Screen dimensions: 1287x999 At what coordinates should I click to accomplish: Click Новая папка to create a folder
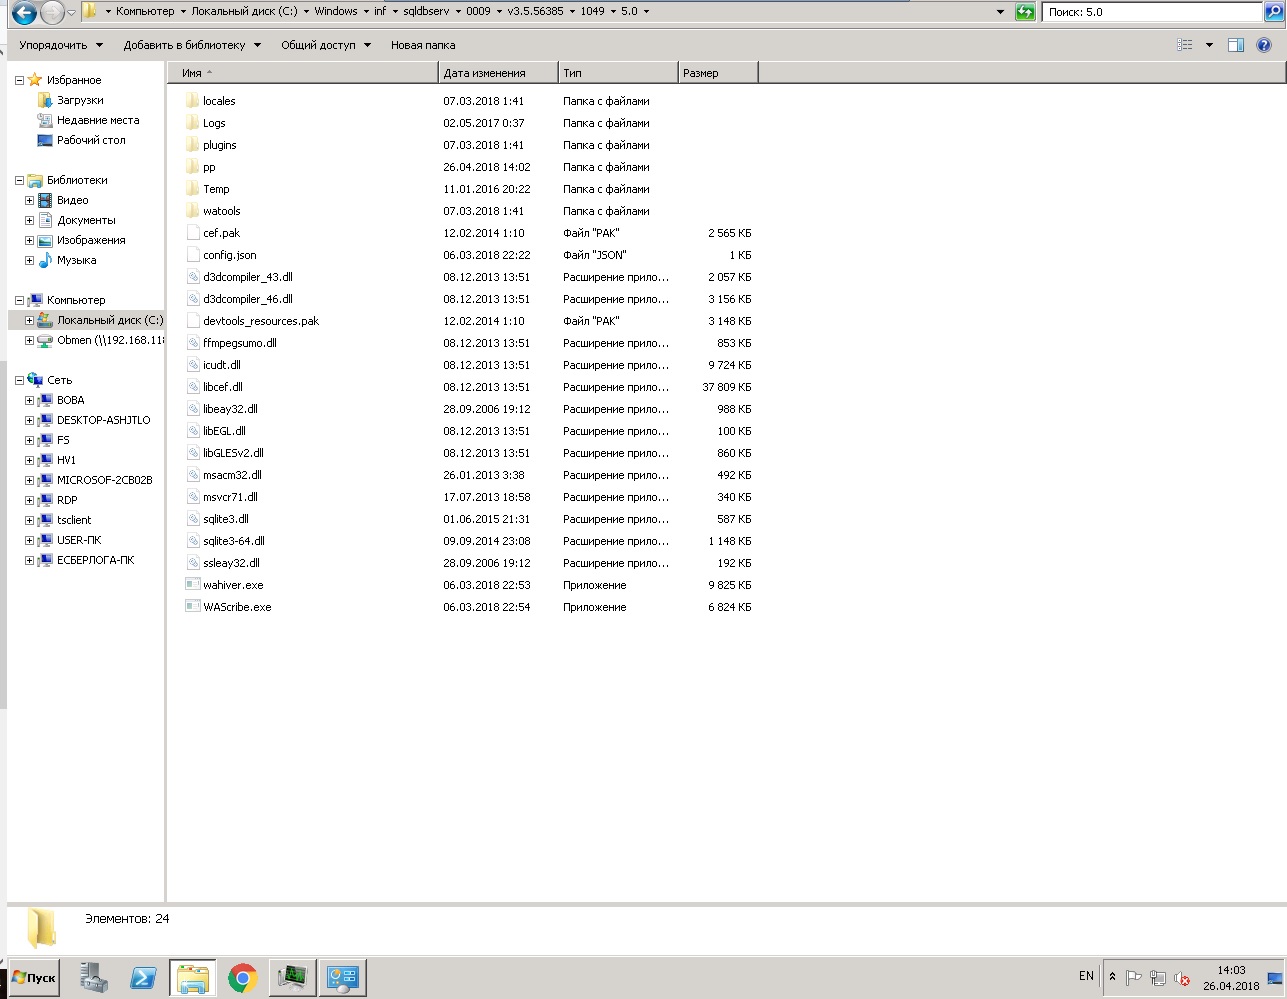point(423,45)
